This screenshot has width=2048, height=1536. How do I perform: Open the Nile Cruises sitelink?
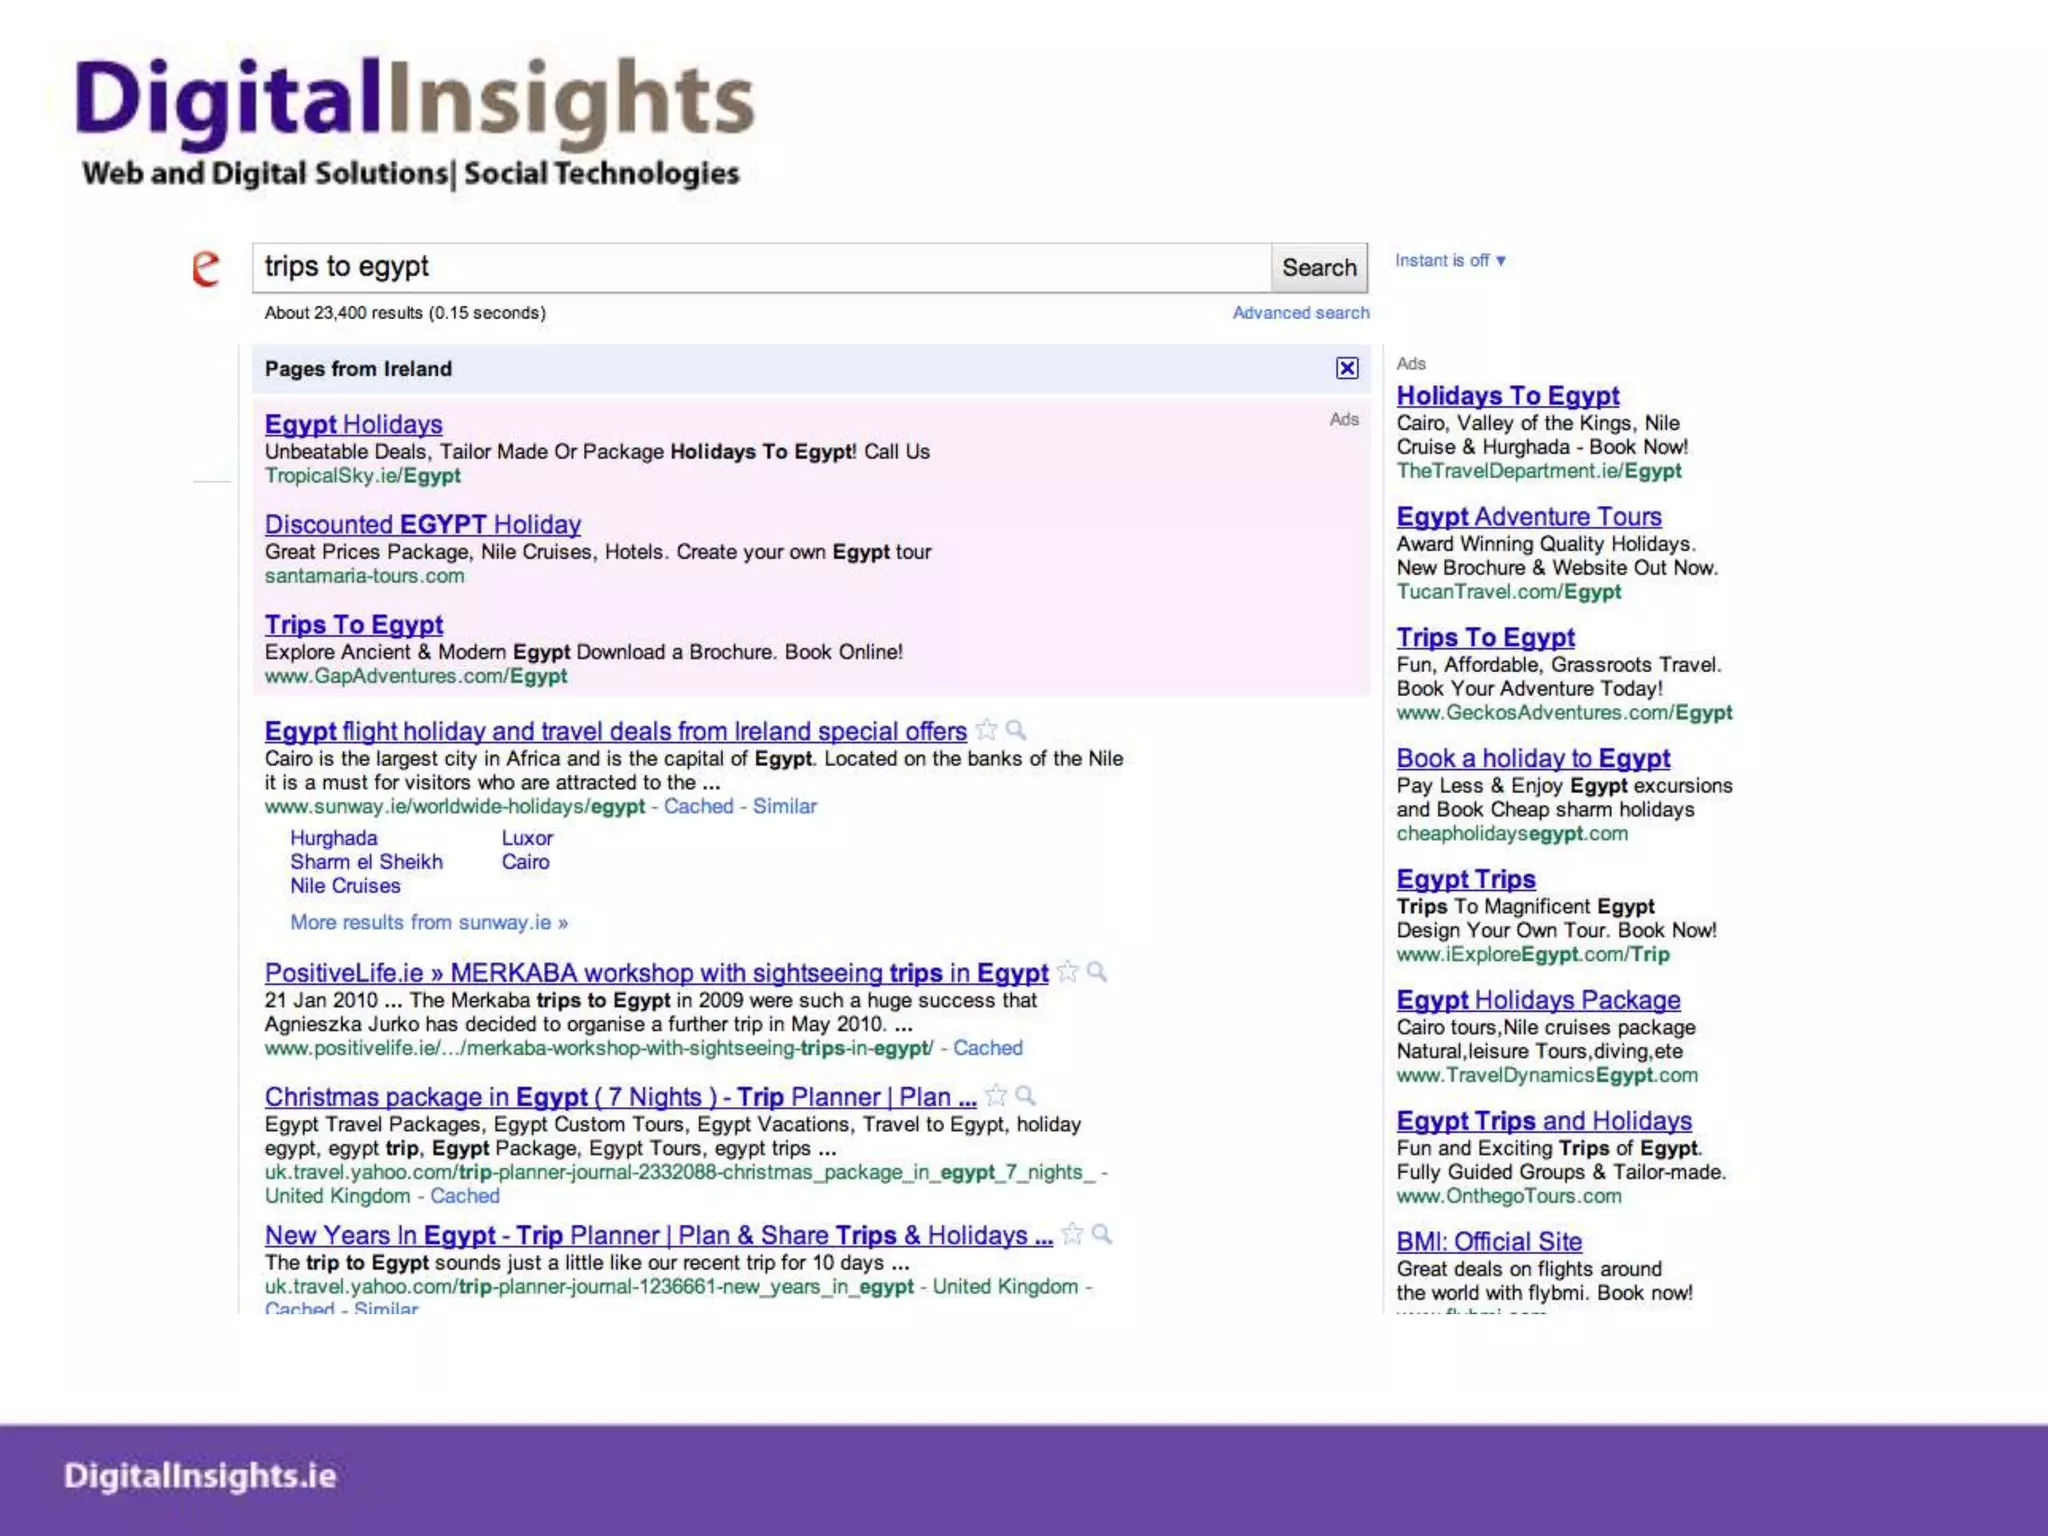[345, 886]
